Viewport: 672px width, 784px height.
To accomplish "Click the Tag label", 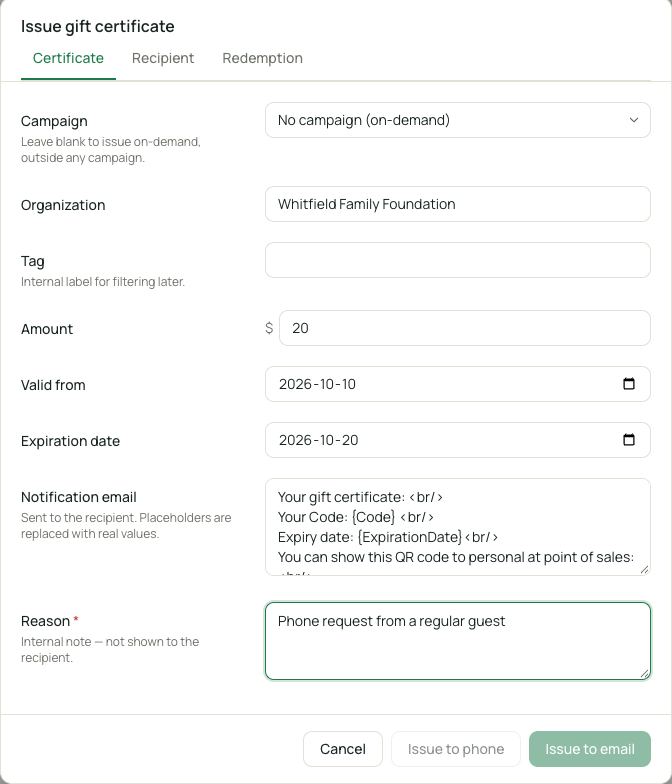I will click(32, 261).
